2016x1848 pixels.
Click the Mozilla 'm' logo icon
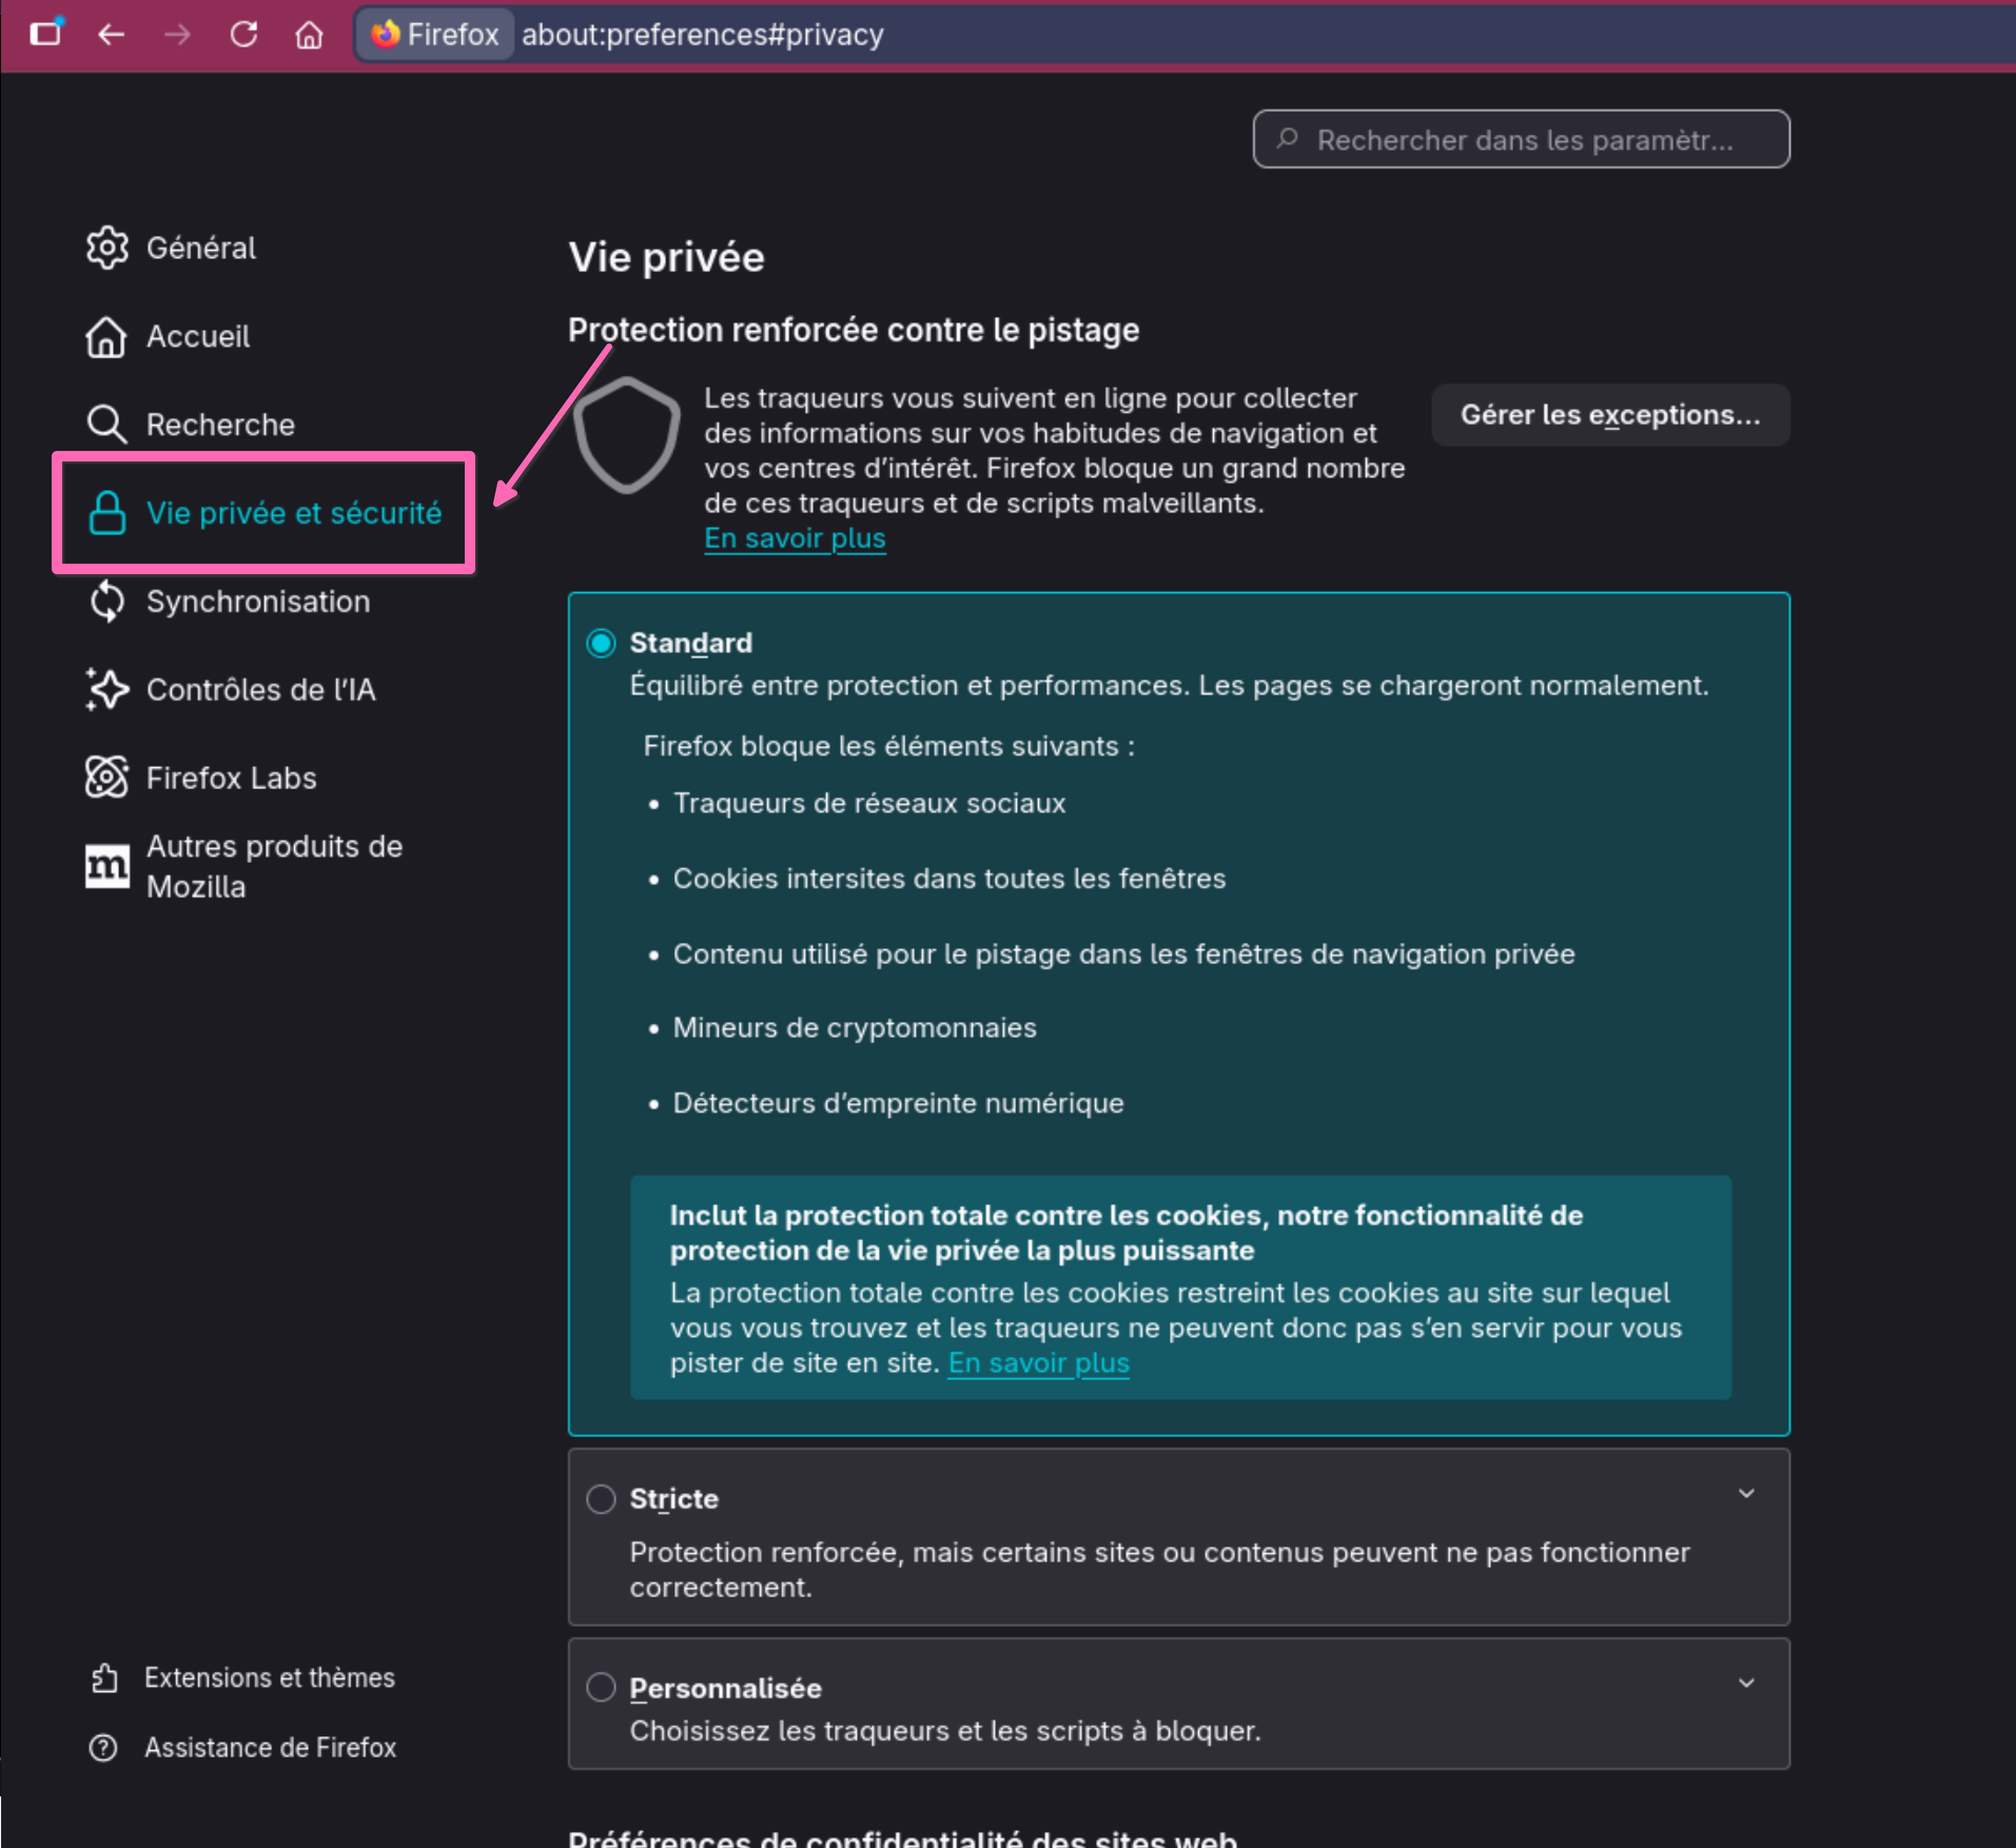[x=106, y=866]
